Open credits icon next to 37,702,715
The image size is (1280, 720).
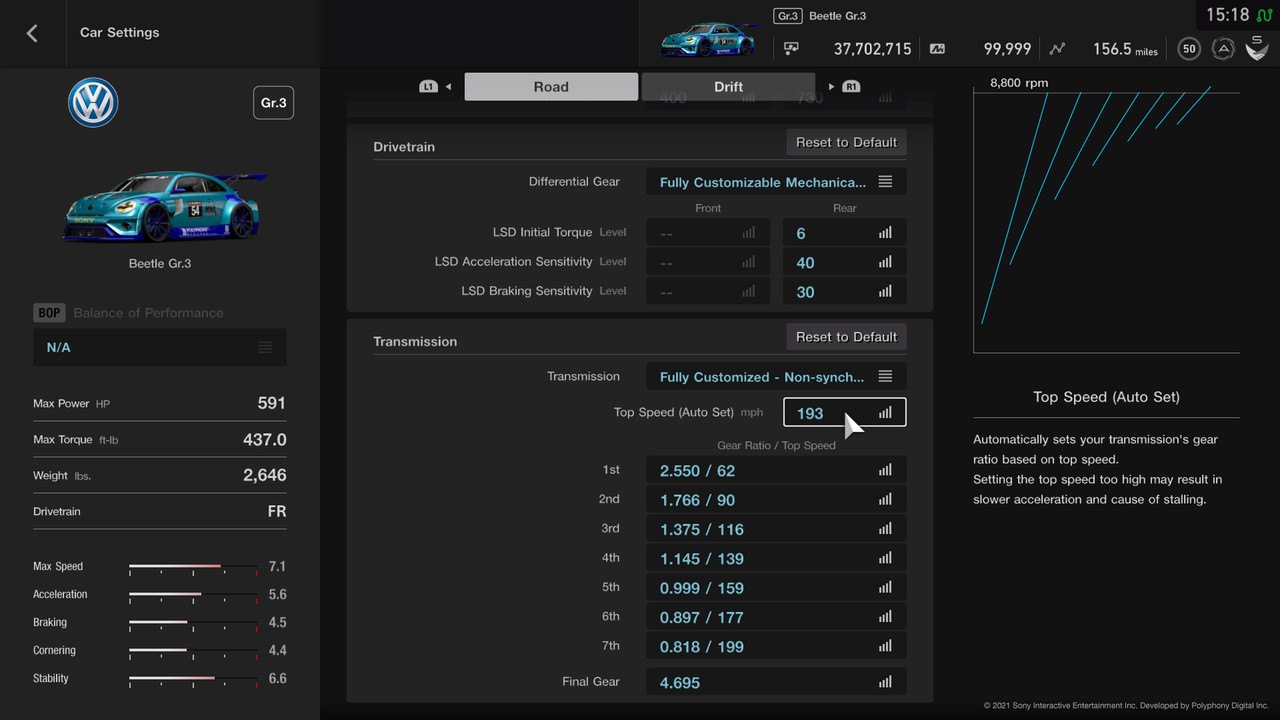pyautogui.click(x=792, y=48)
